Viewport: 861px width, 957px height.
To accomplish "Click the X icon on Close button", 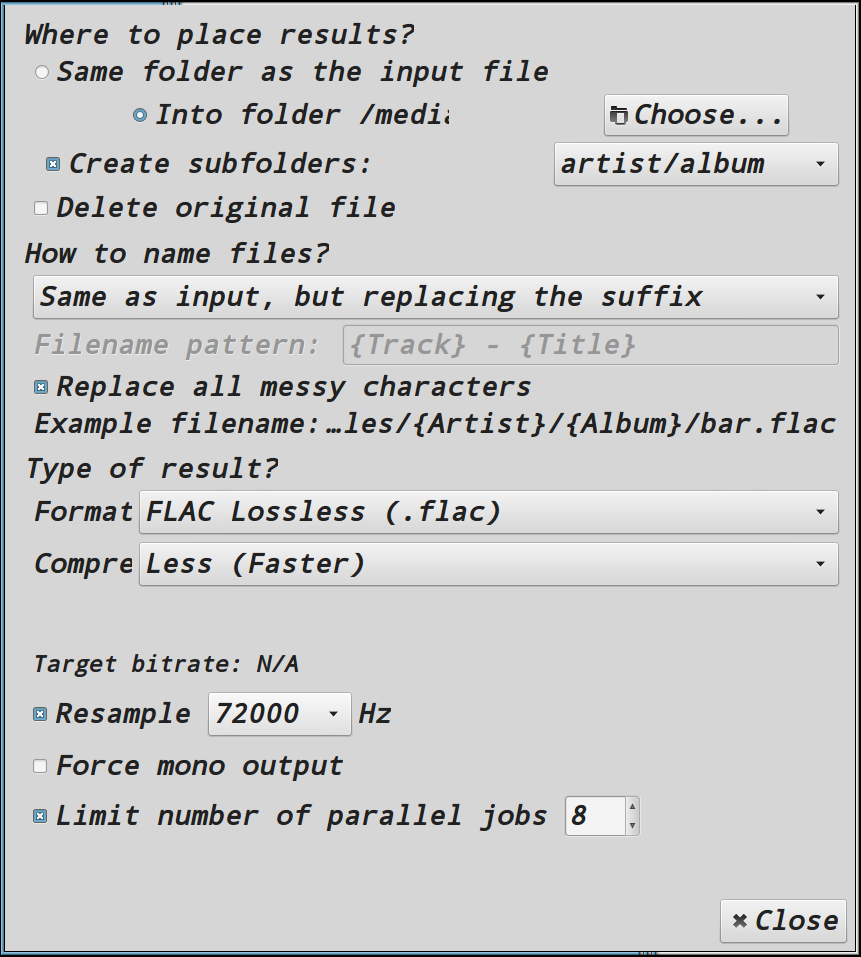I will tap(740, 921).
